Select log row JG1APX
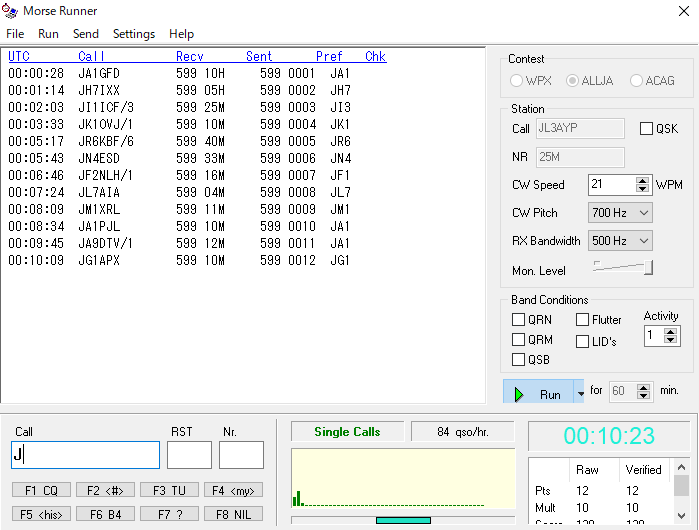The height and width of the screenshot is (530, 699). click(179, 260)
